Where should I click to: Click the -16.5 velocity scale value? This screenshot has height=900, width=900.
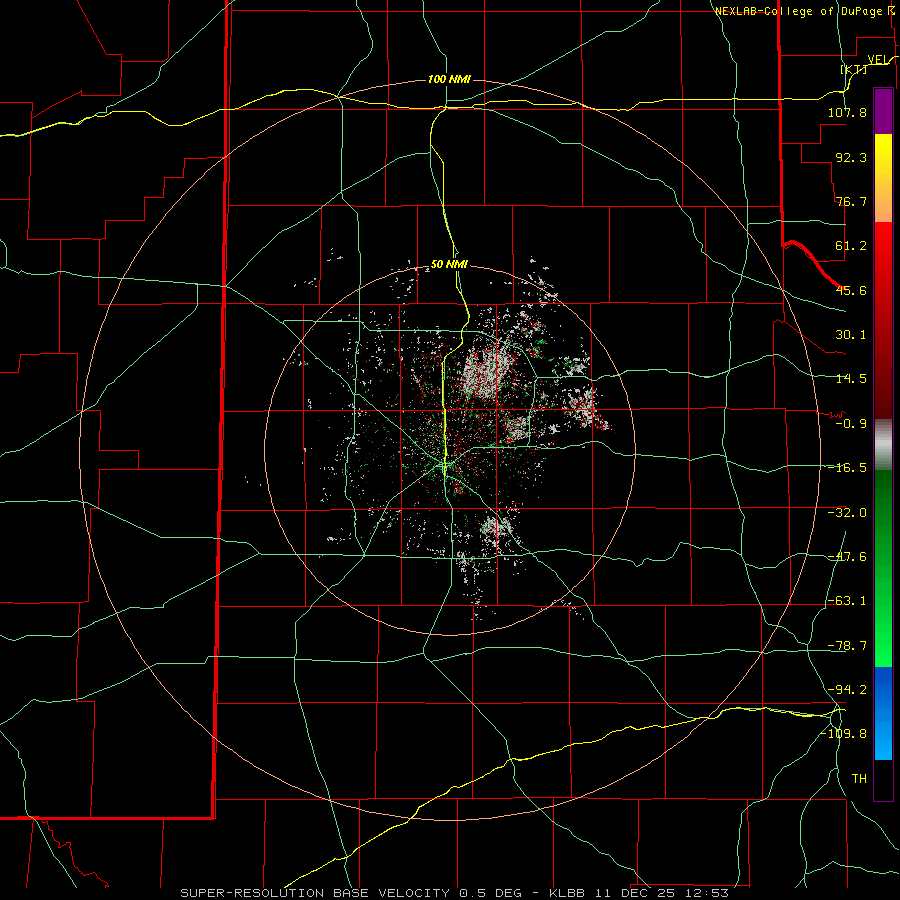847,468
